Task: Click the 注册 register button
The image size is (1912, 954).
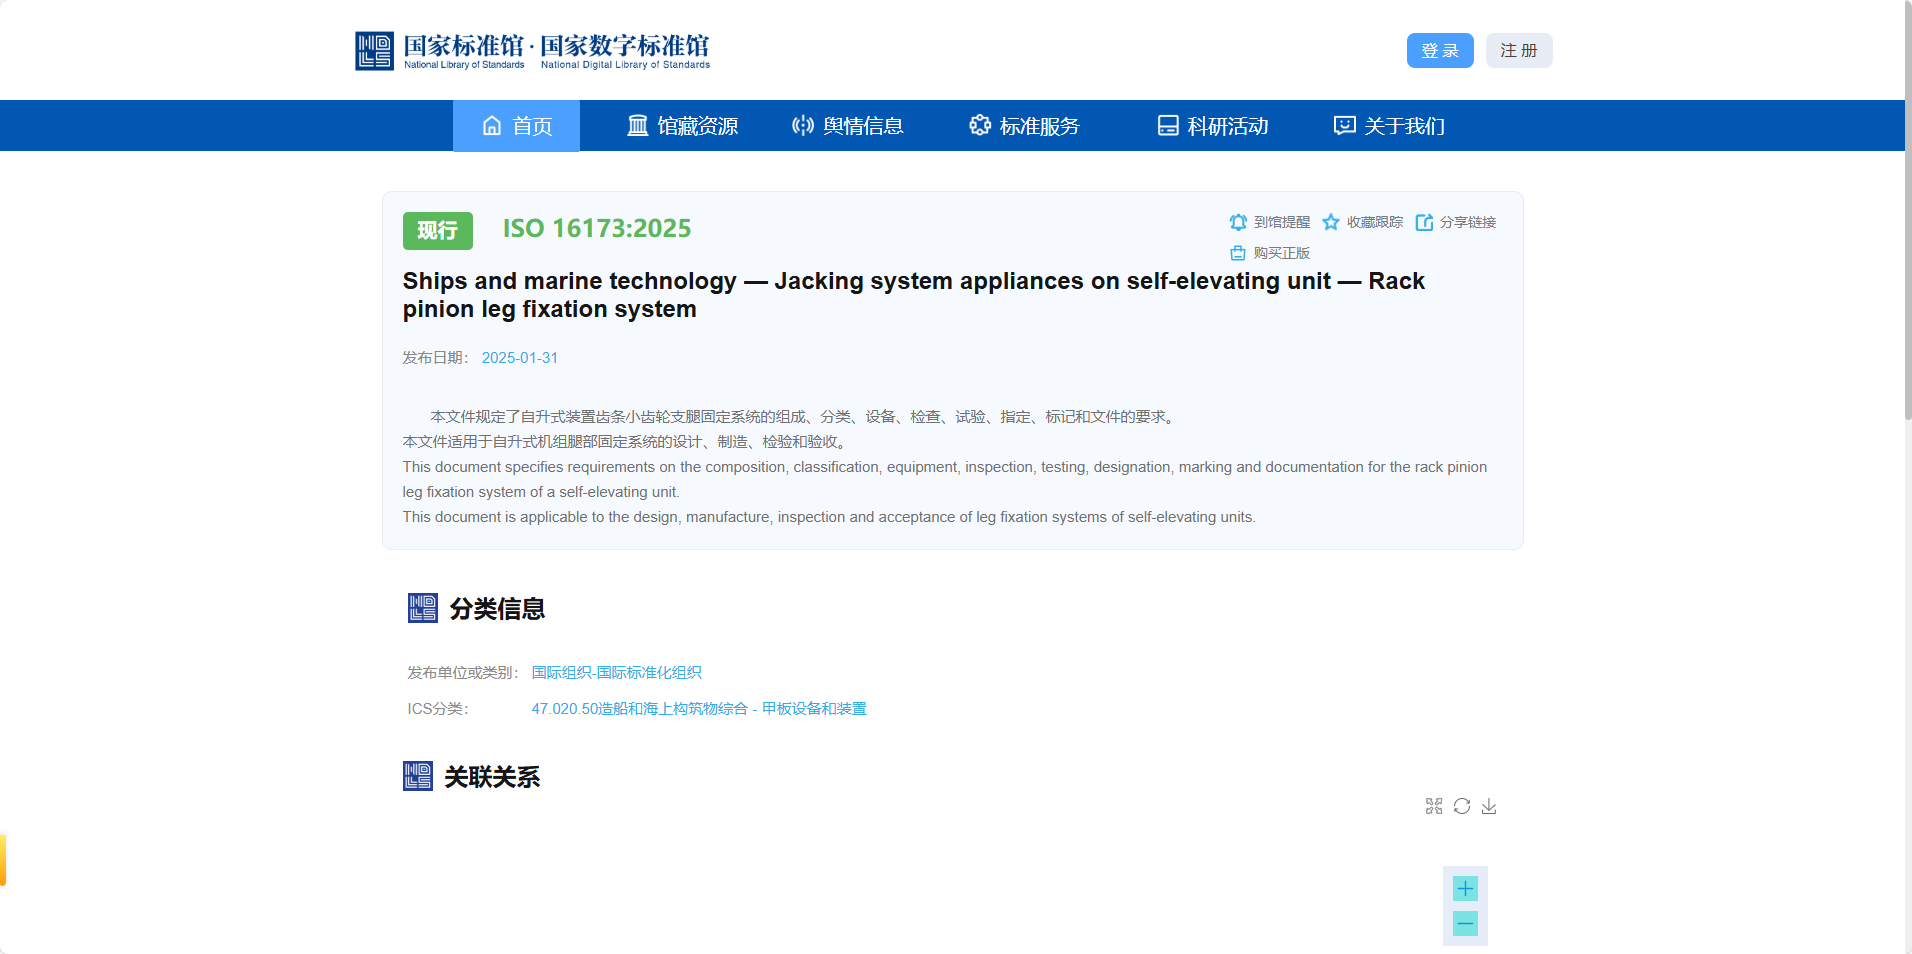Action: point(1518,51)
